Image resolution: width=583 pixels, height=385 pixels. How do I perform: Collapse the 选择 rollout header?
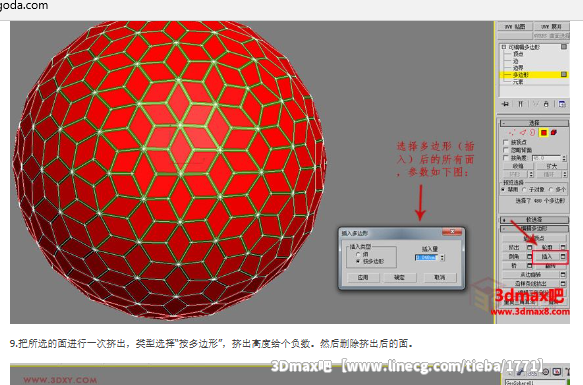[534, 123]
